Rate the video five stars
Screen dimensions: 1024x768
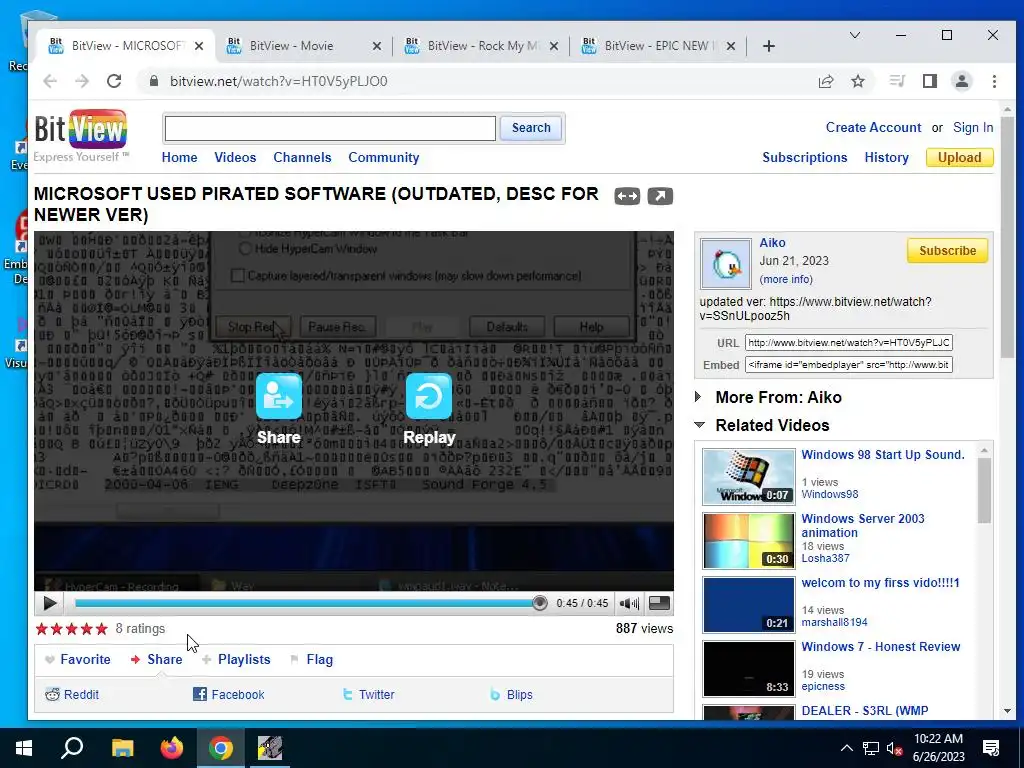tap(101, 629)
